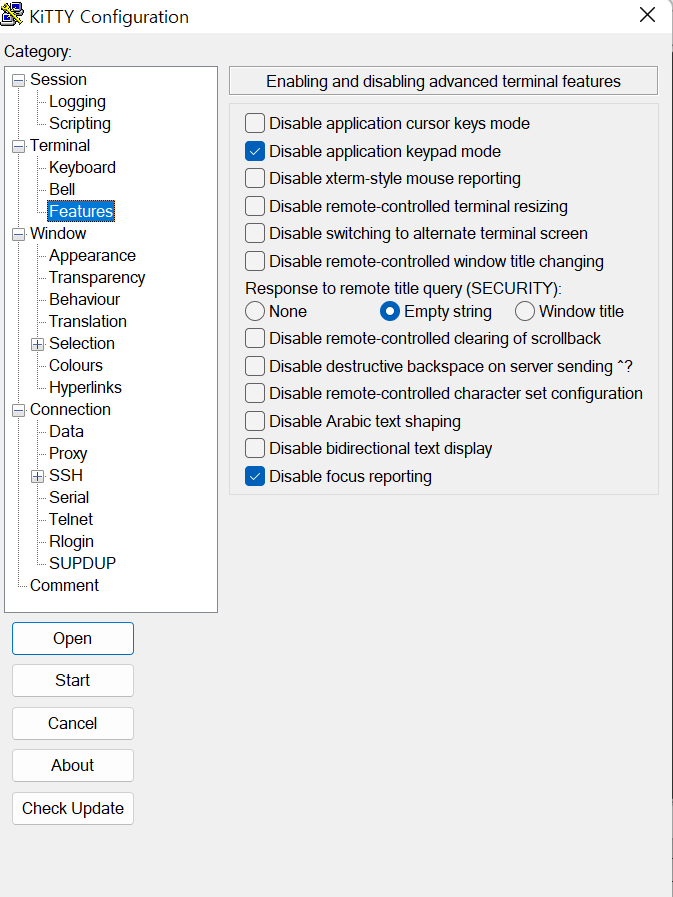Image resolution: width=673 pixels, height=897 pixels.
Task: Collapse the Window tree node
Action: [19, 234]
